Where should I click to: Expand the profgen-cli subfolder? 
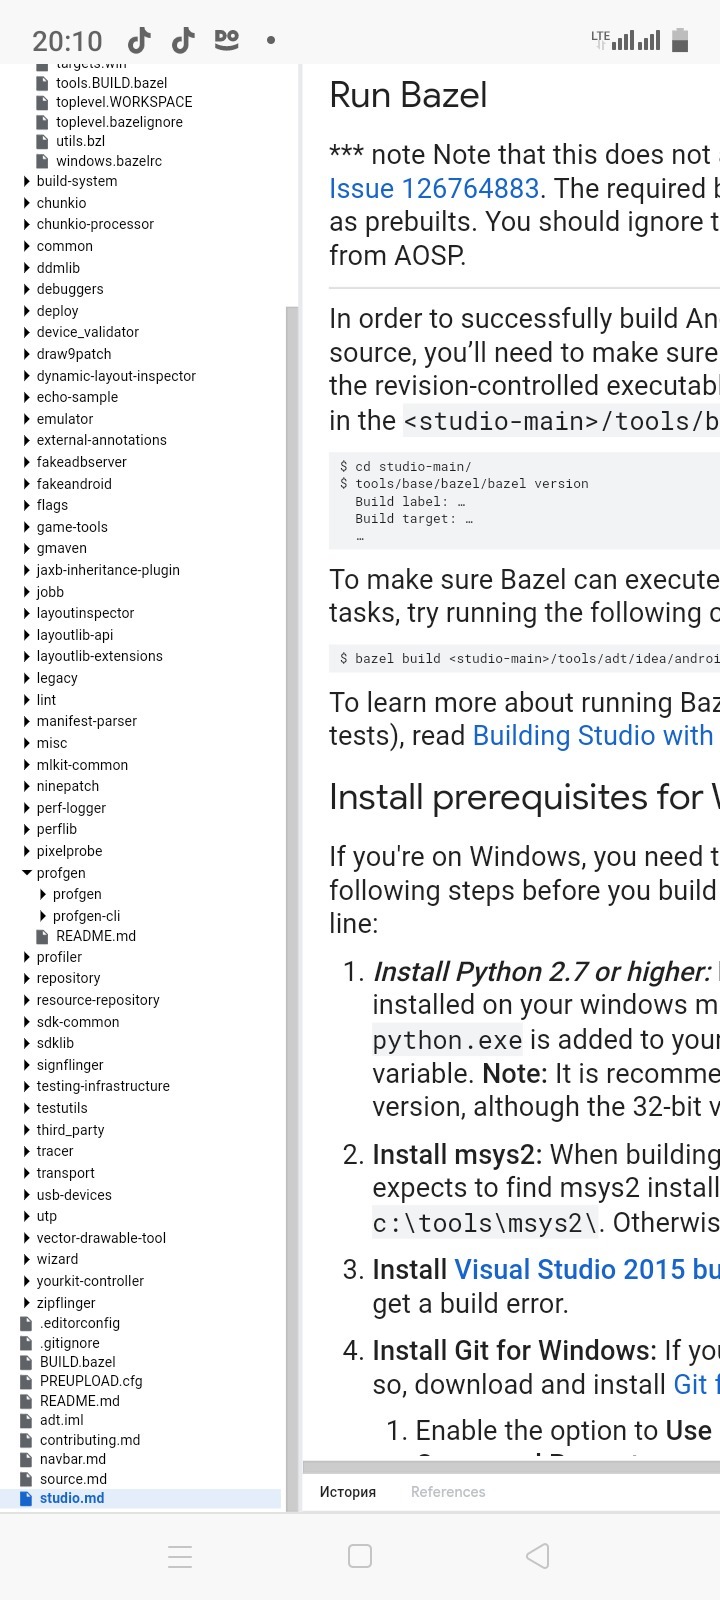point(43,916)
